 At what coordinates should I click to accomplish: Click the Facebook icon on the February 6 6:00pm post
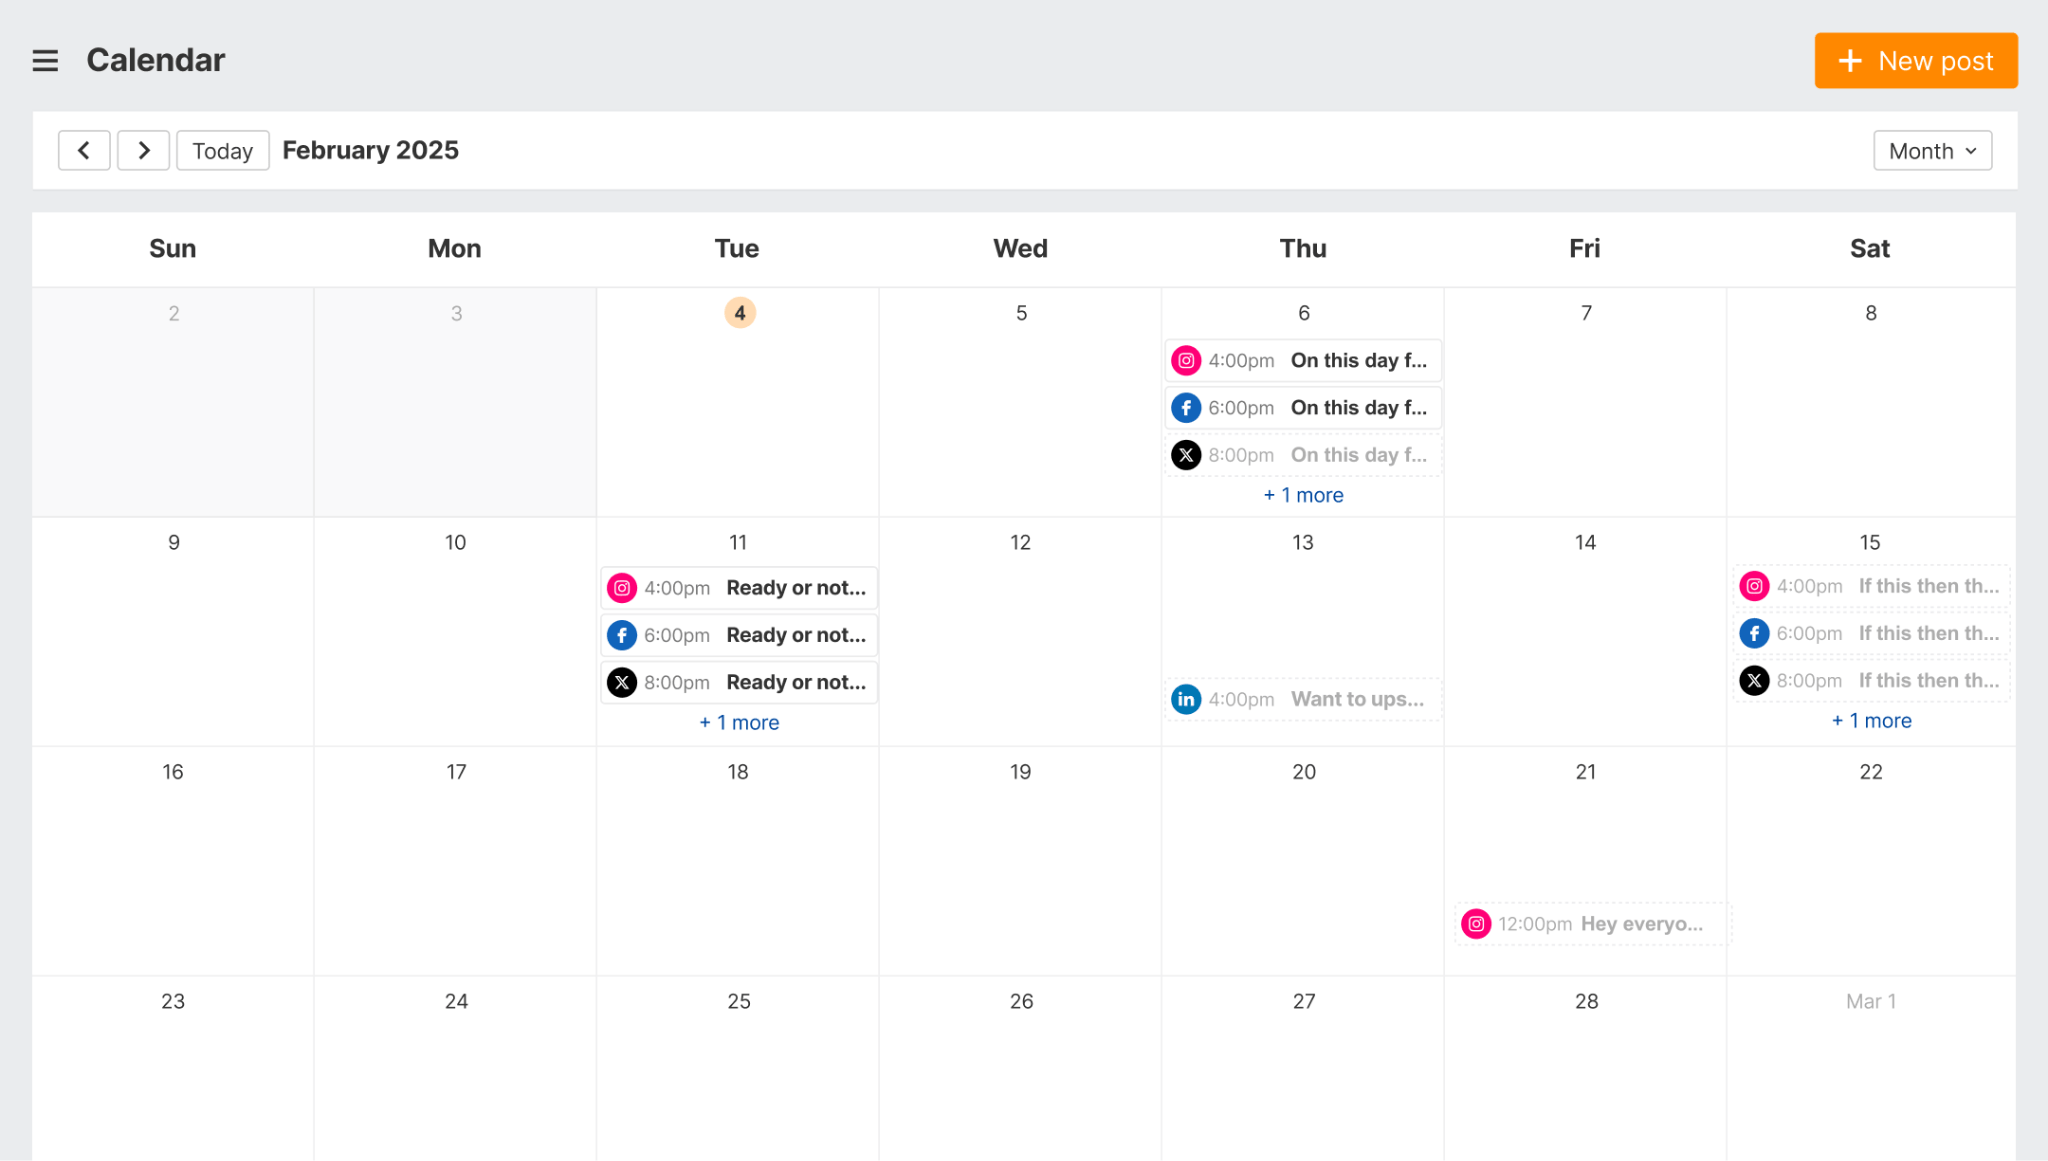pyautogui.click(x=1186, y=407)
